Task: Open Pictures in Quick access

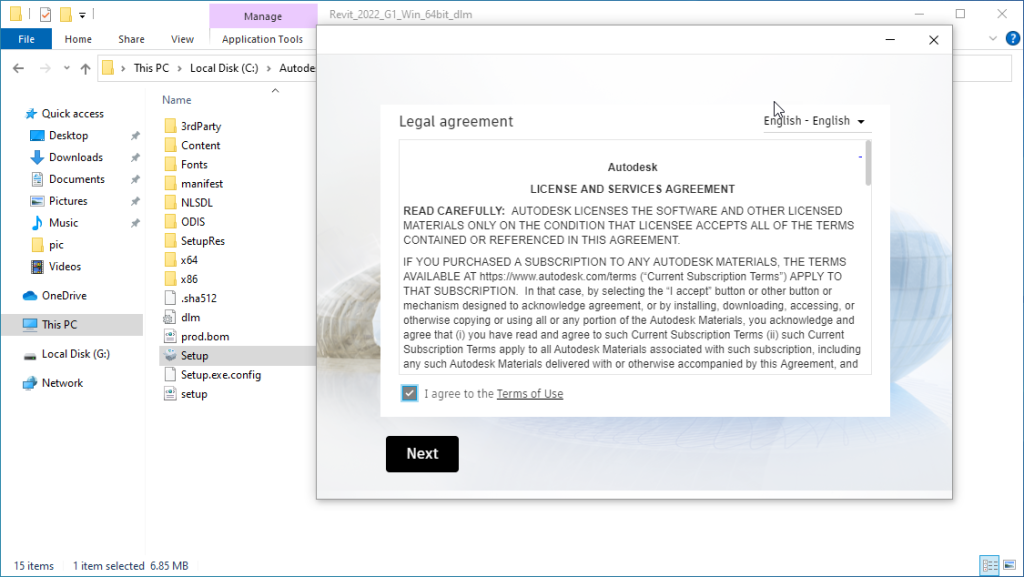Action: coord(68,201)
